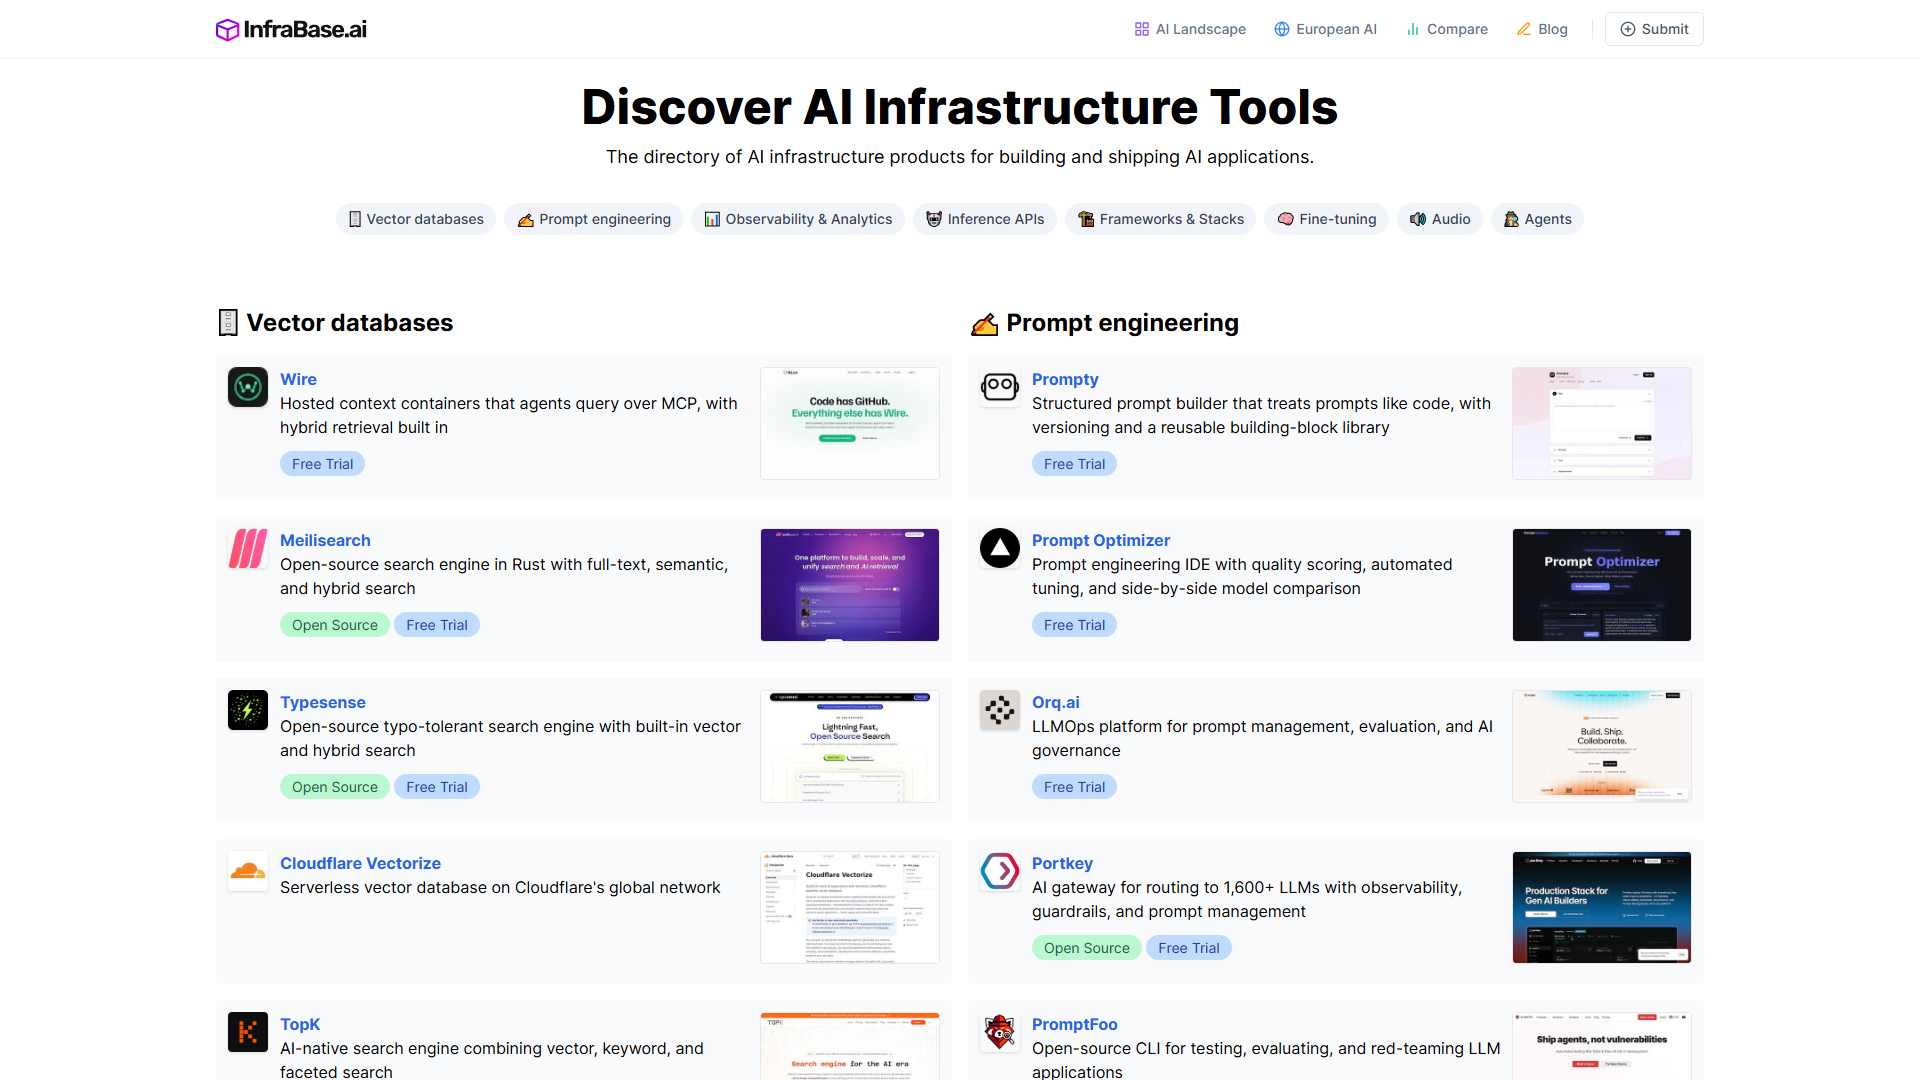Screen dimensions: 1920x1080
Task: Filter by Observability & Analytics chip
Action: [x=798, y=219]
